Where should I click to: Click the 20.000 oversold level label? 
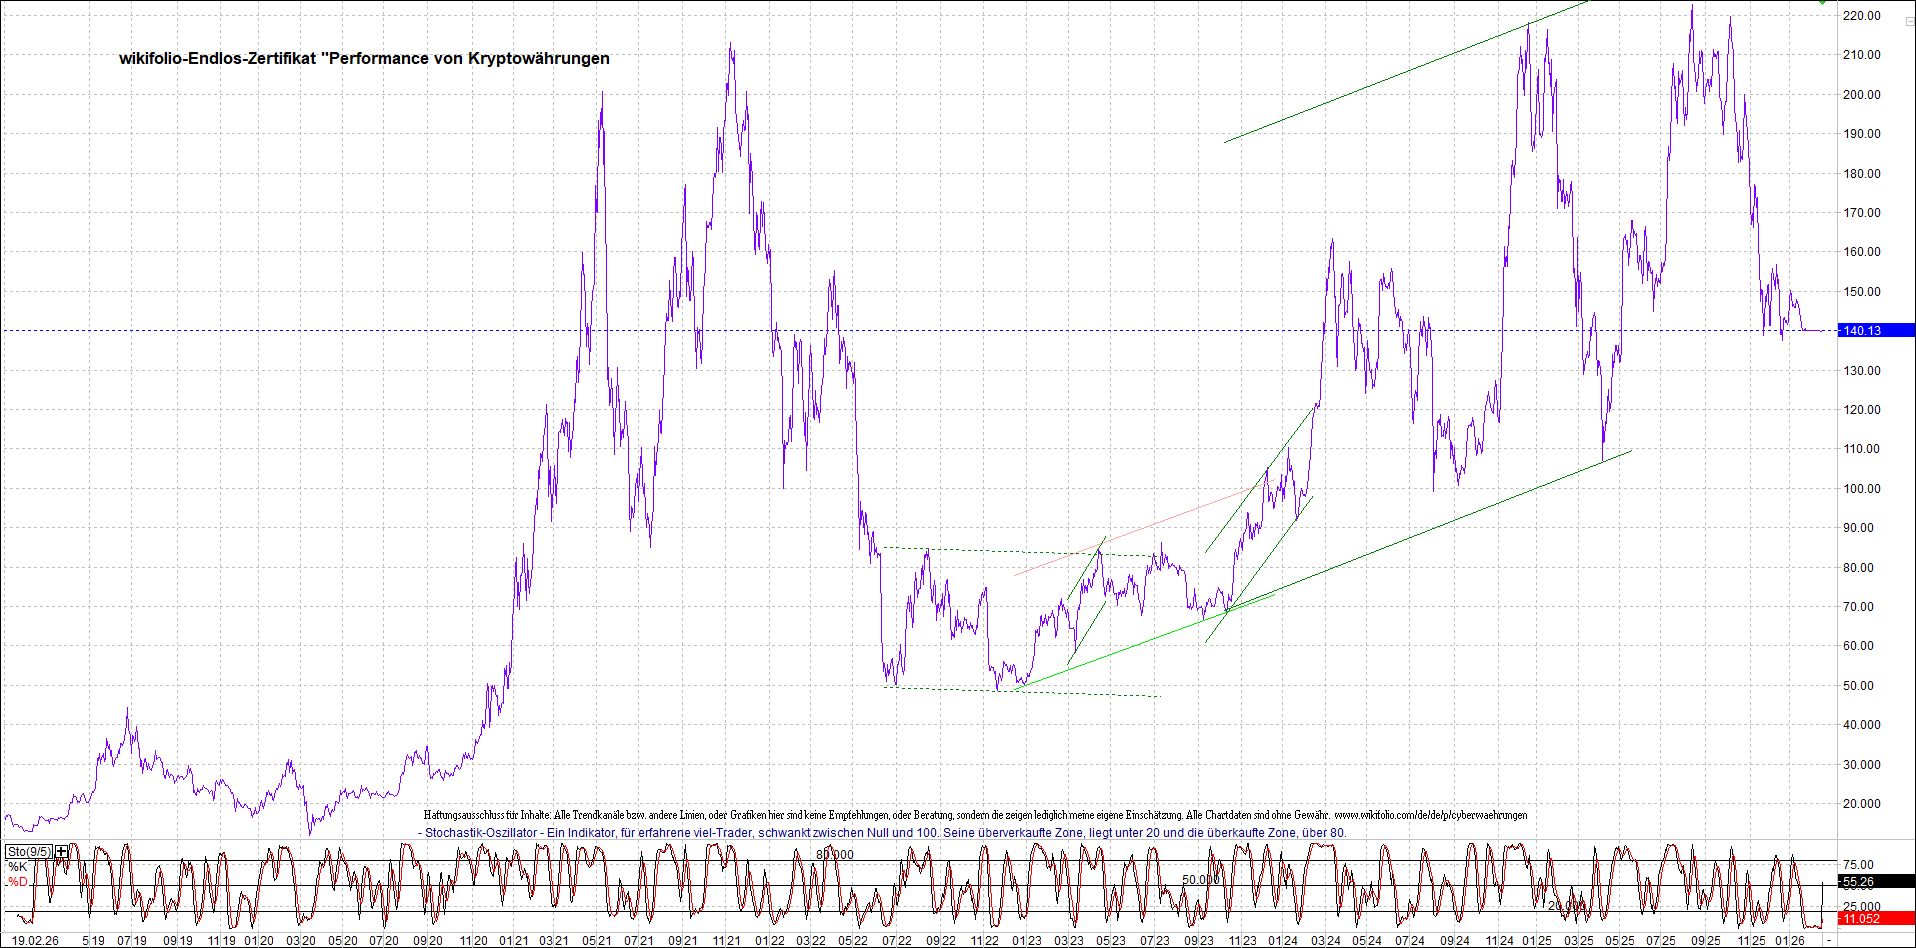tap(1566, 906)
